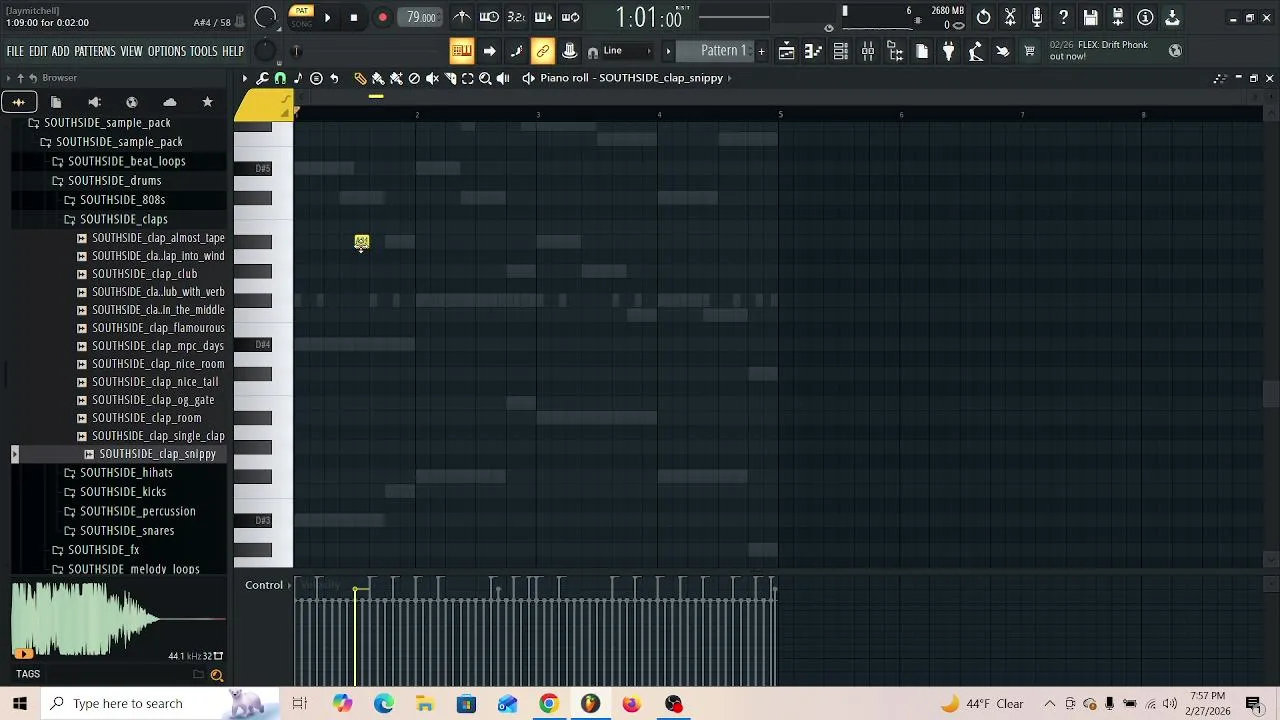Click the orange link/multilink controllers icon

[543, 51]
